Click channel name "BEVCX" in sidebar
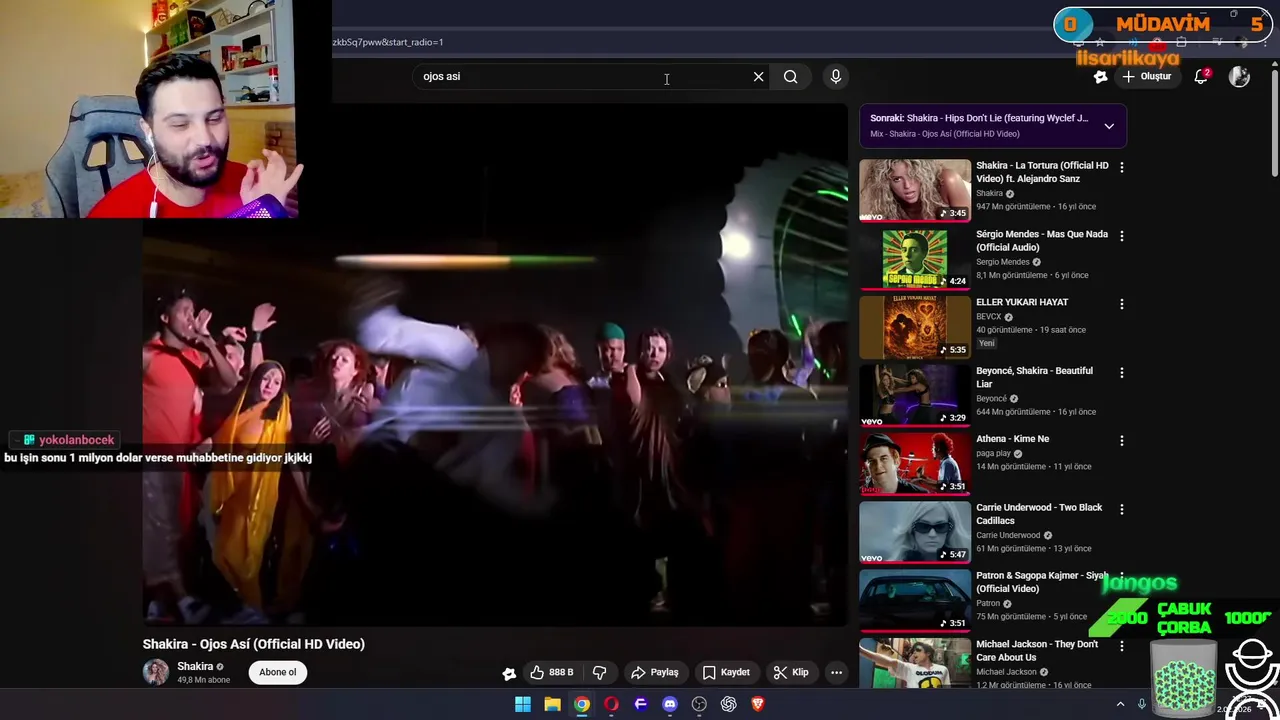1280x720 pixels. [x=988, y=317]
